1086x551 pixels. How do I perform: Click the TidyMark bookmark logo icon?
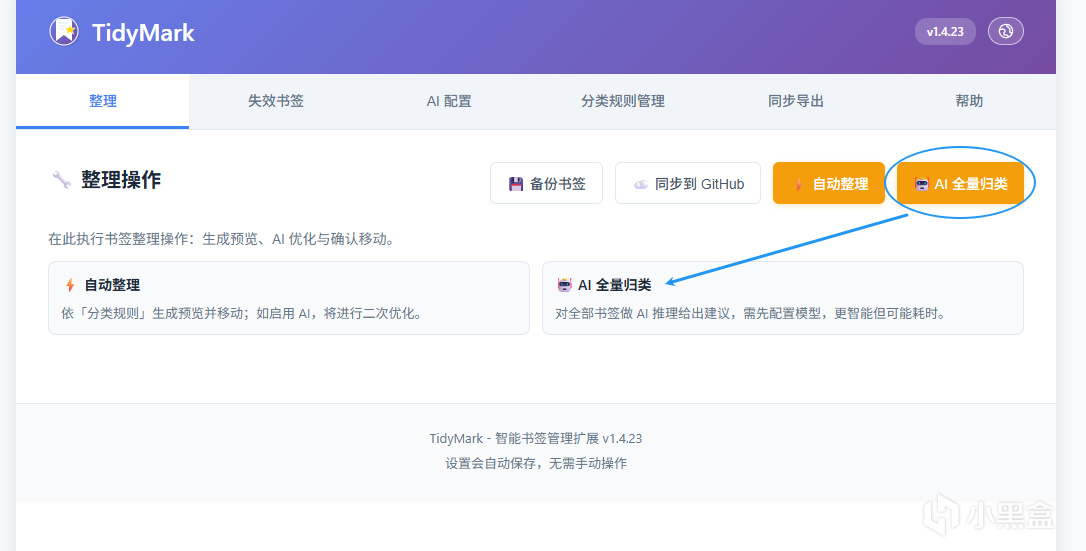click(x=64, y=31)
